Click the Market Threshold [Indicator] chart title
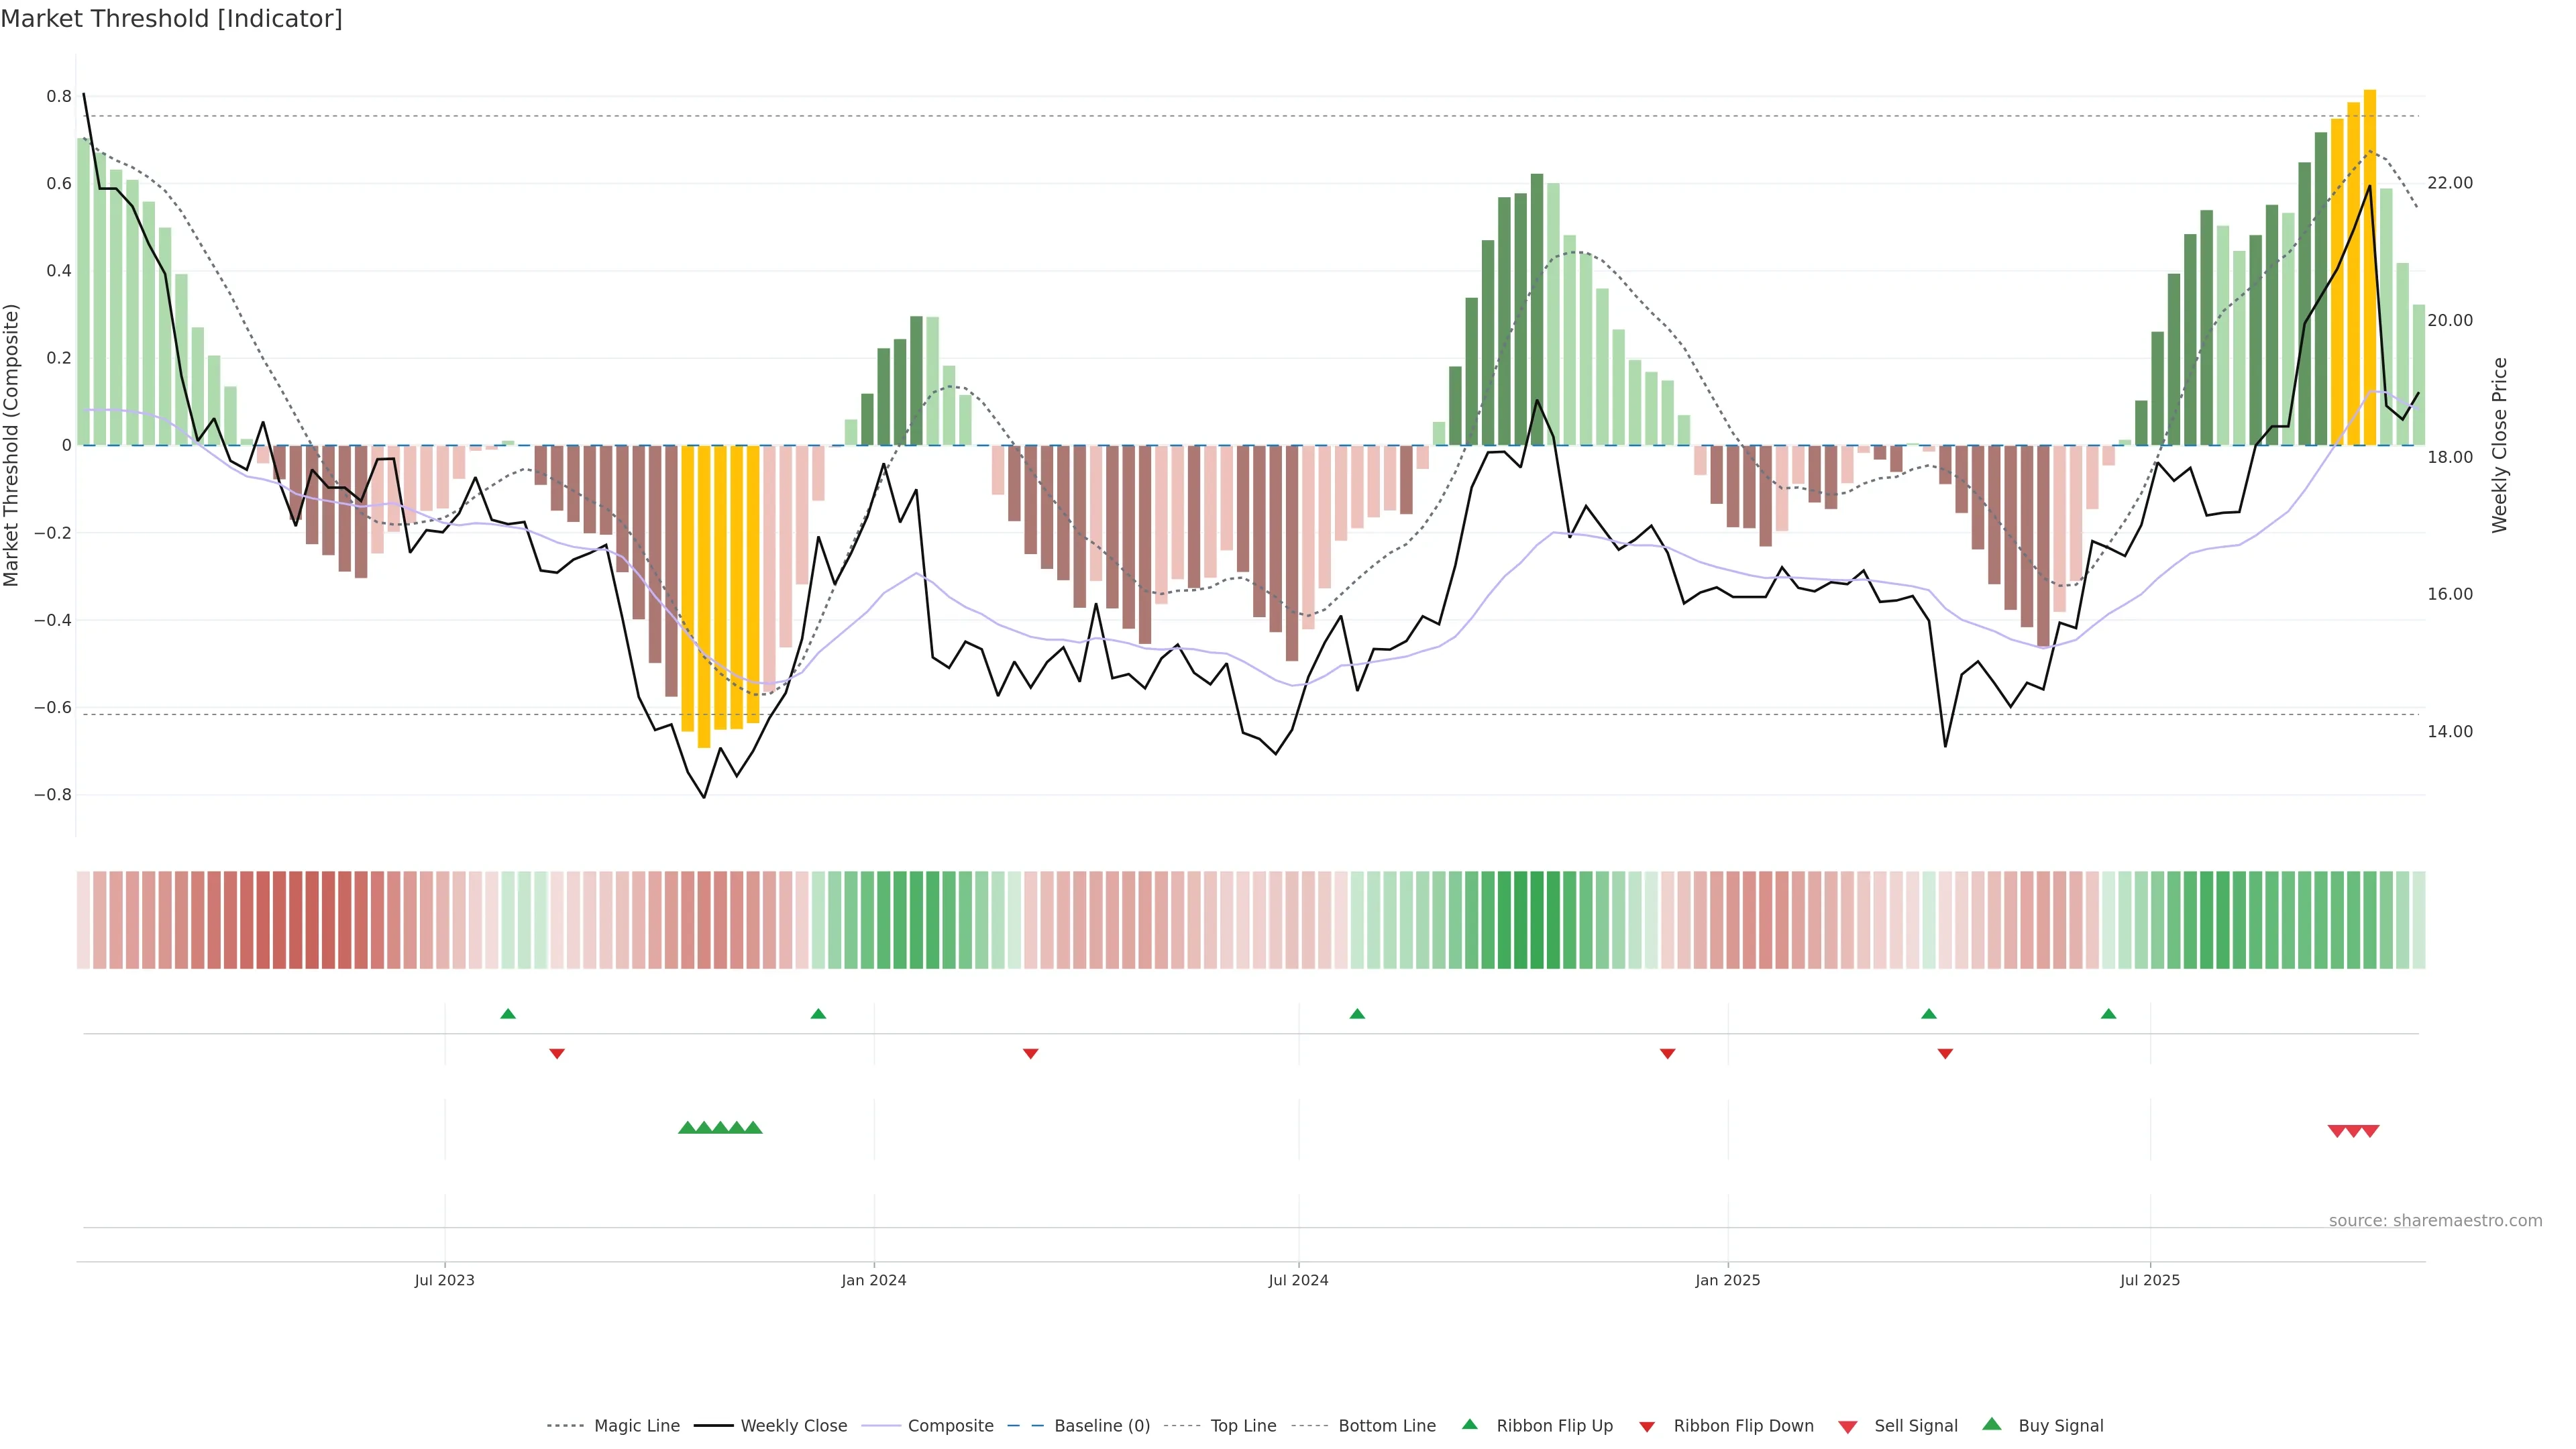 [x=171, y=19]
